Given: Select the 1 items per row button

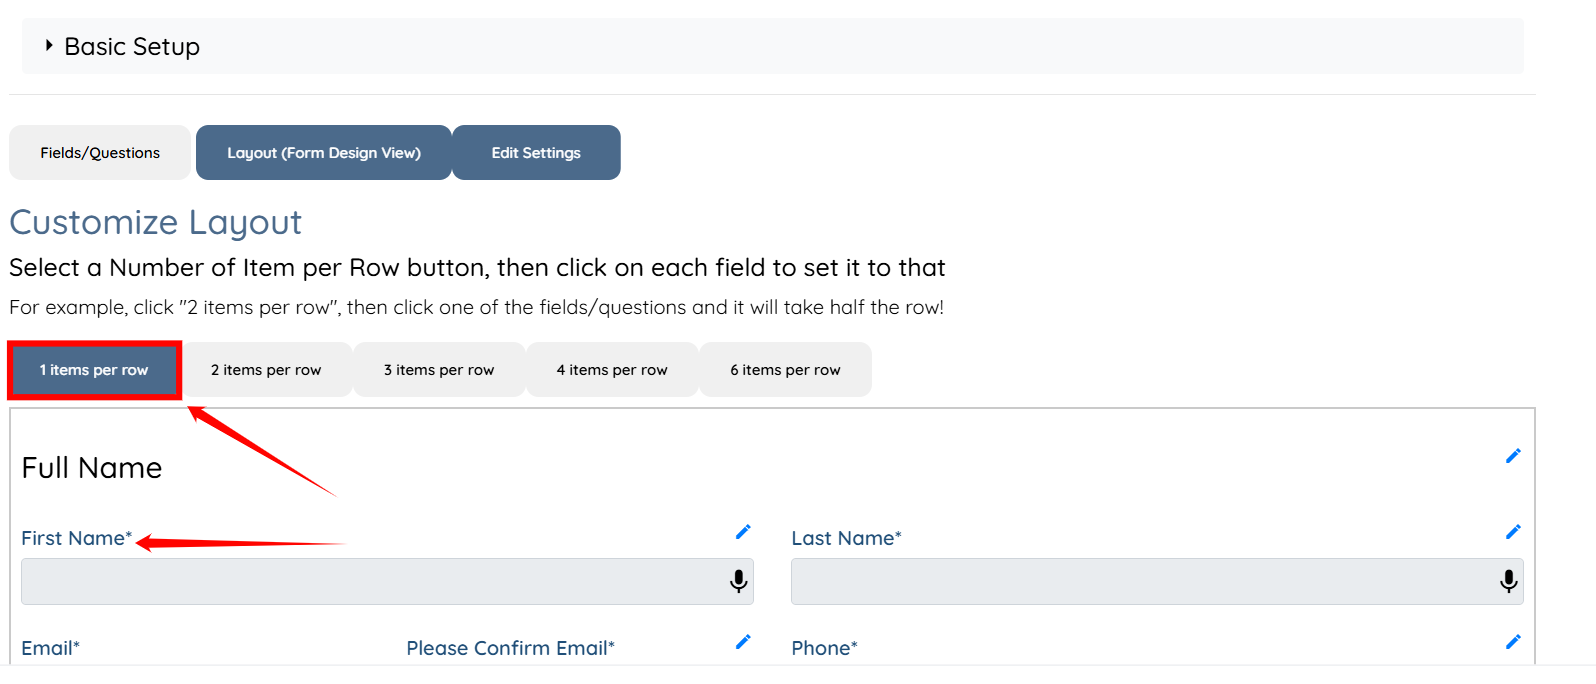Looking at the screenshot, I should pyautogui.click(x=94, y=370).
